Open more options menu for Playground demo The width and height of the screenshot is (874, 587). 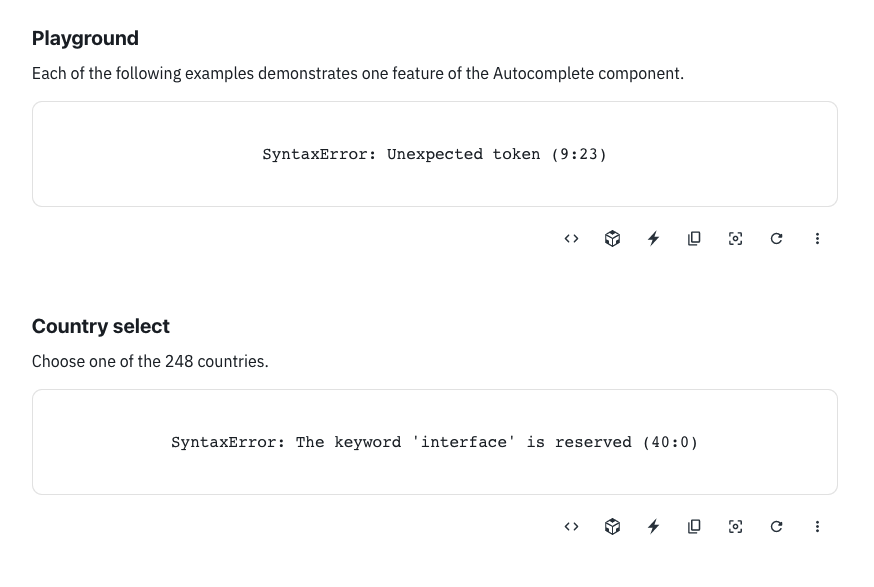817,239
